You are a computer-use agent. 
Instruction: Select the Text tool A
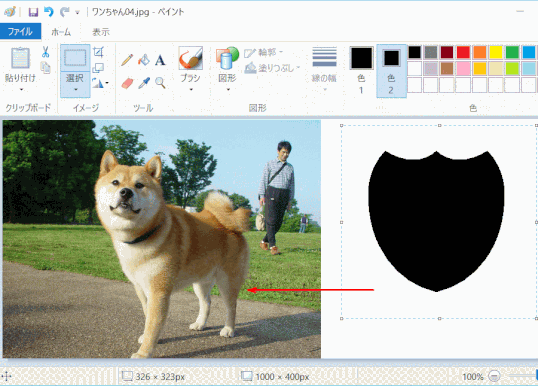point(160,60)
